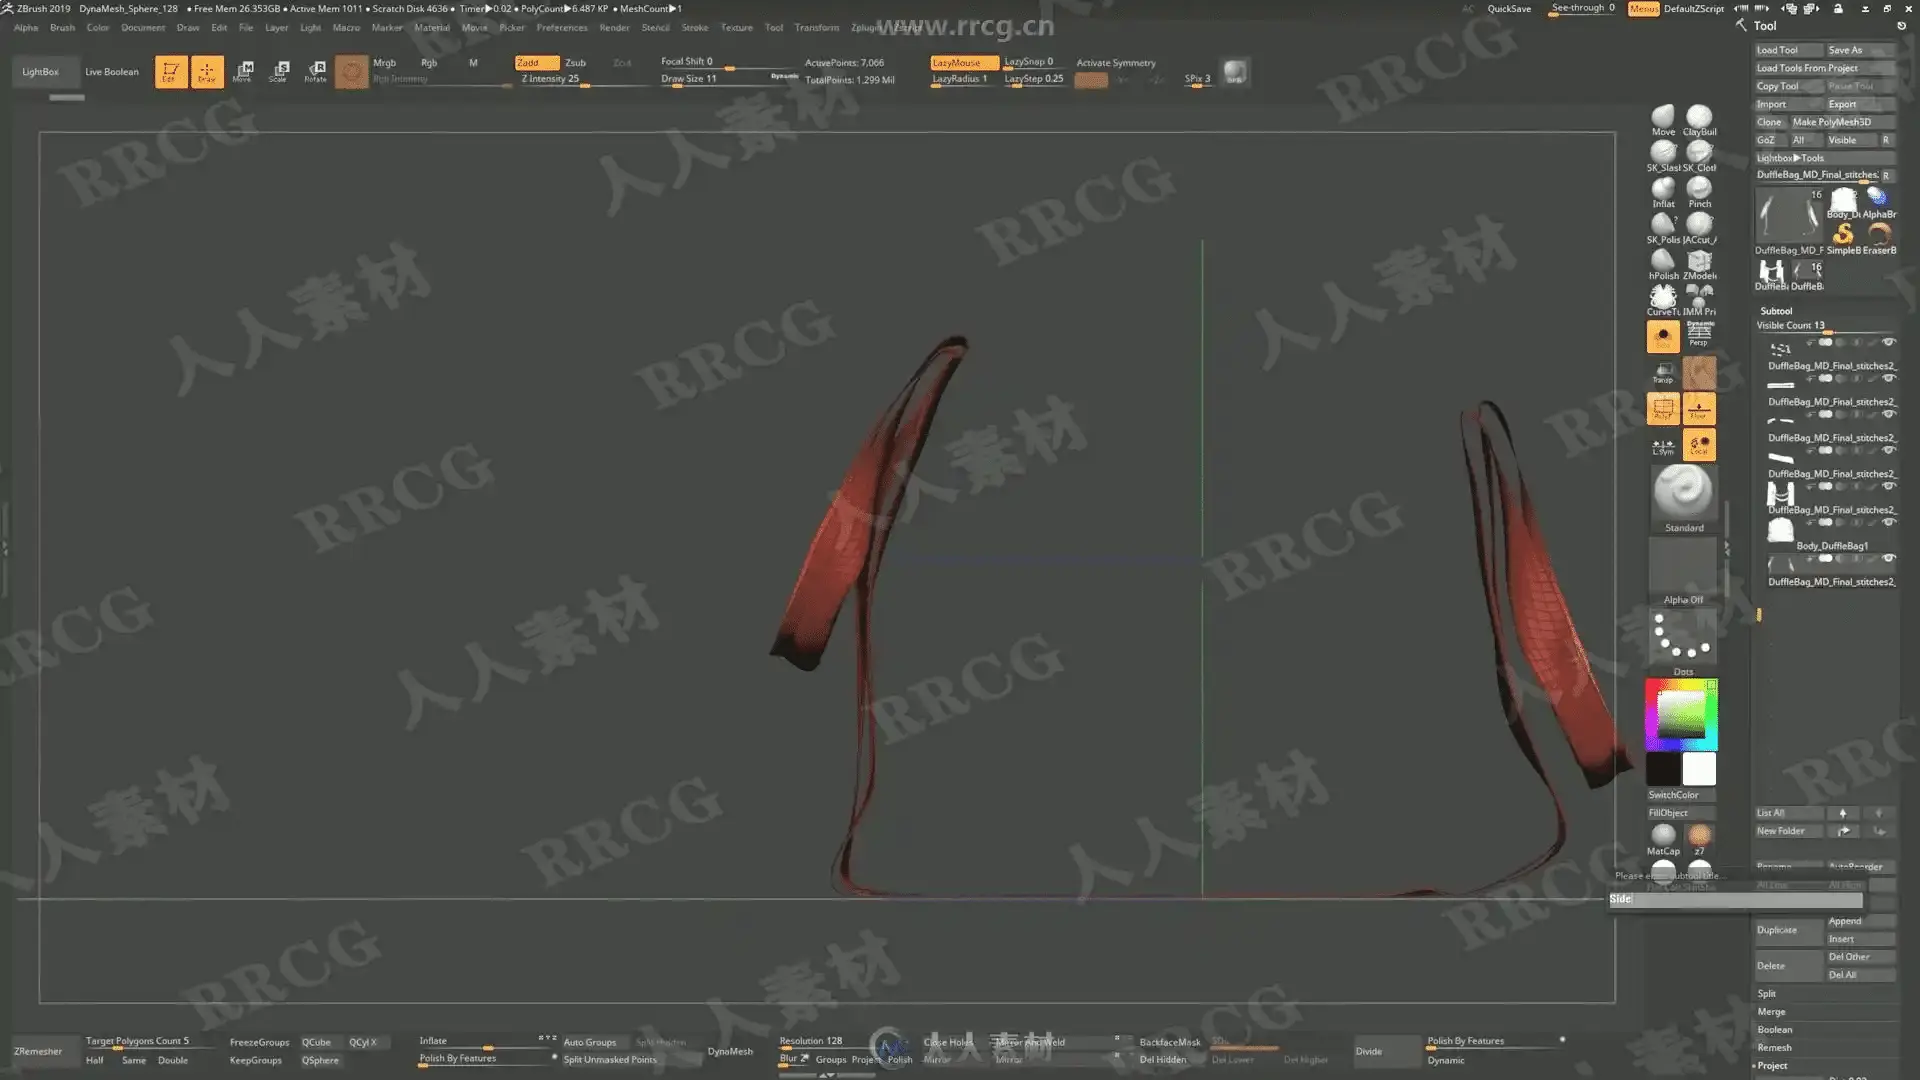The height and width of the screenshot is (1080, 1920).
Task: Hide the Body_DuffleBag1 subtool eye
Action: click(x=1889, y=523)
